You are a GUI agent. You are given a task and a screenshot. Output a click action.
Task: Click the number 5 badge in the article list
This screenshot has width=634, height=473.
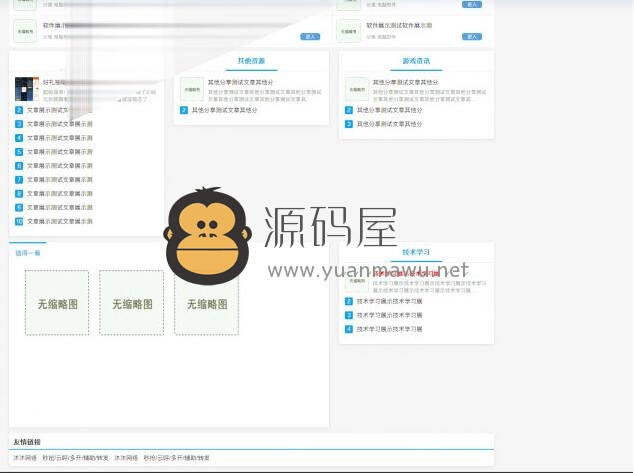coord(19,152)
